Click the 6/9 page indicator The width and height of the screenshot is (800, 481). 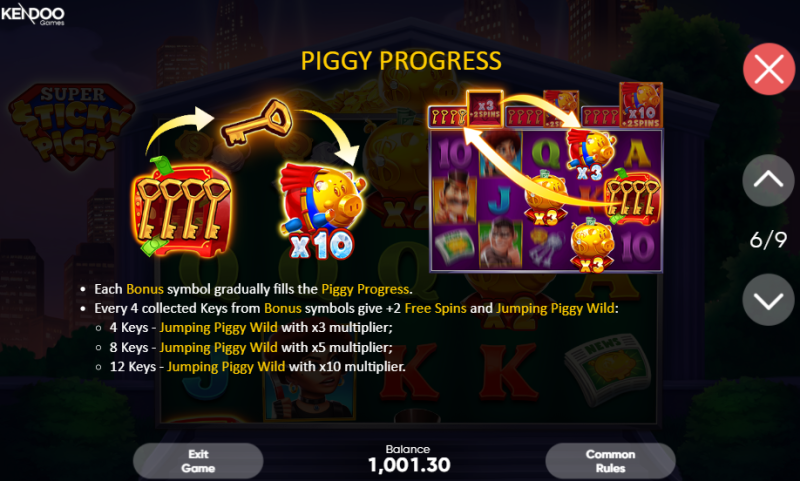(768, 239)
